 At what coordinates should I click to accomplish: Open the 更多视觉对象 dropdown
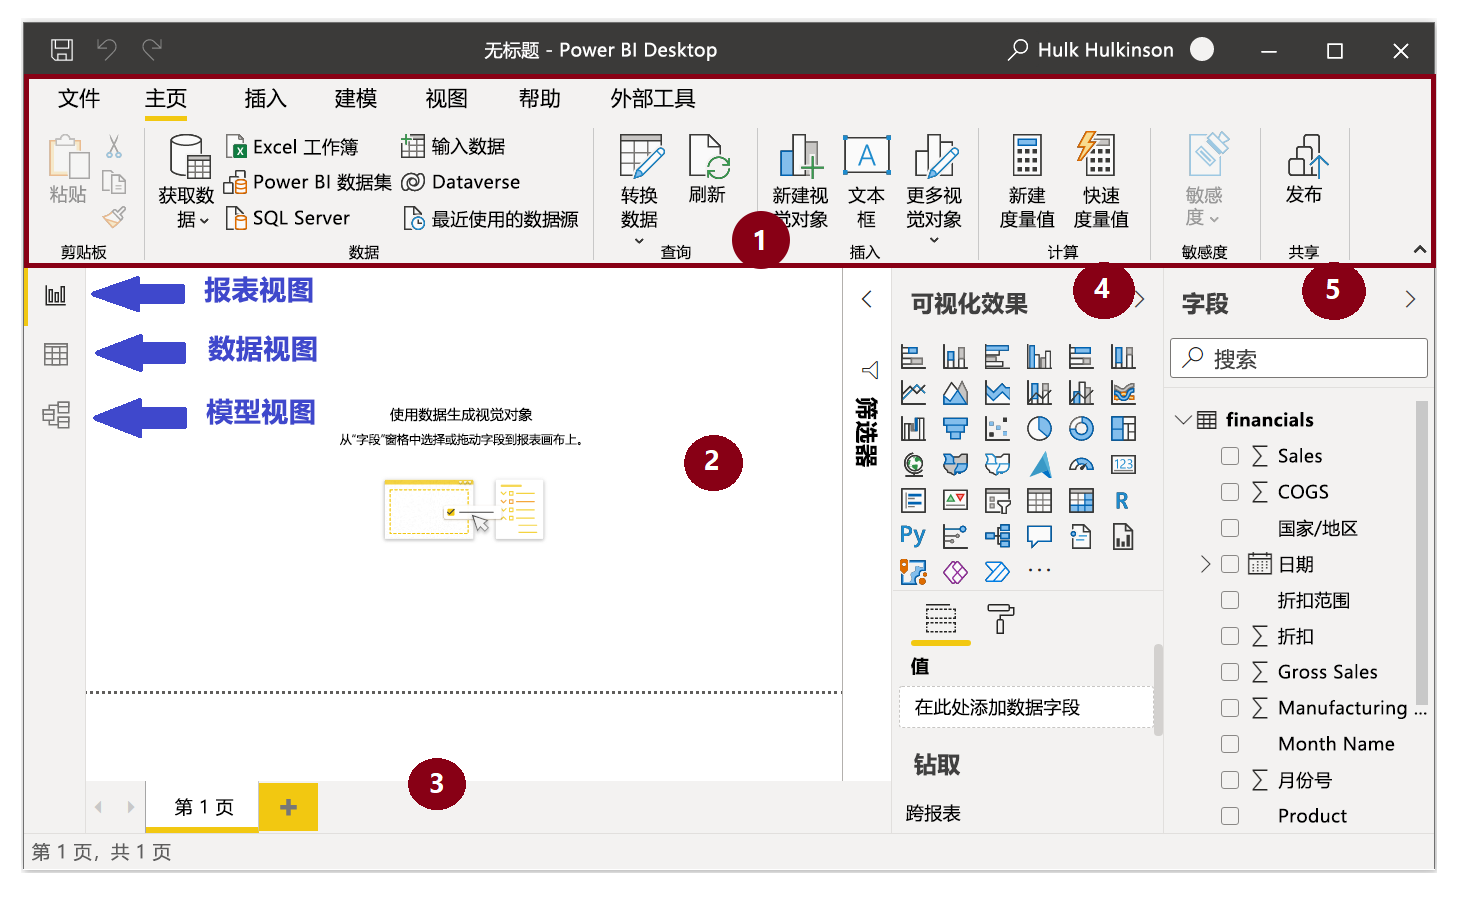pyautogui.click(x=934, y=240)
